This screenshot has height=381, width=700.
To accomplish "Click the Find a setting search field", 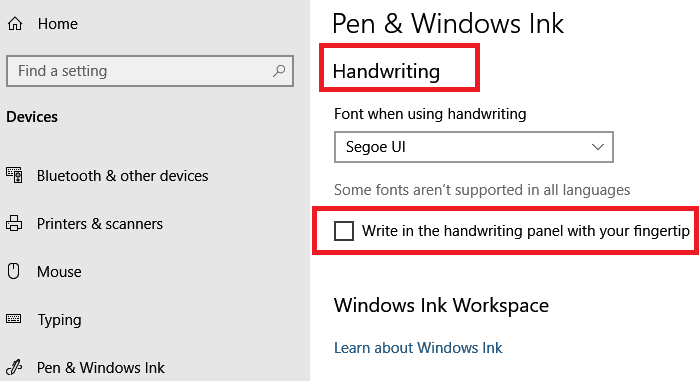I will (x=150, y=71).
